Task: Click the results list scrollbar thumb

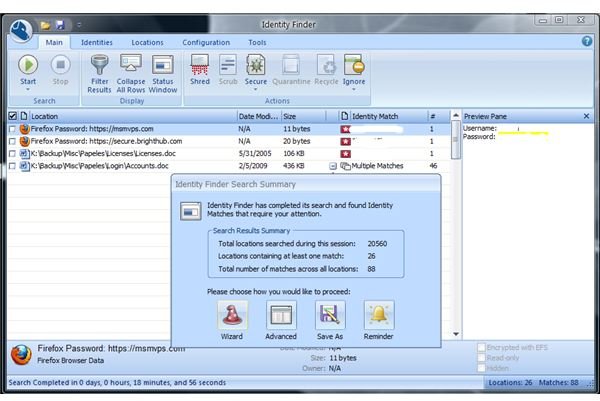Action: tap(456, 140)
